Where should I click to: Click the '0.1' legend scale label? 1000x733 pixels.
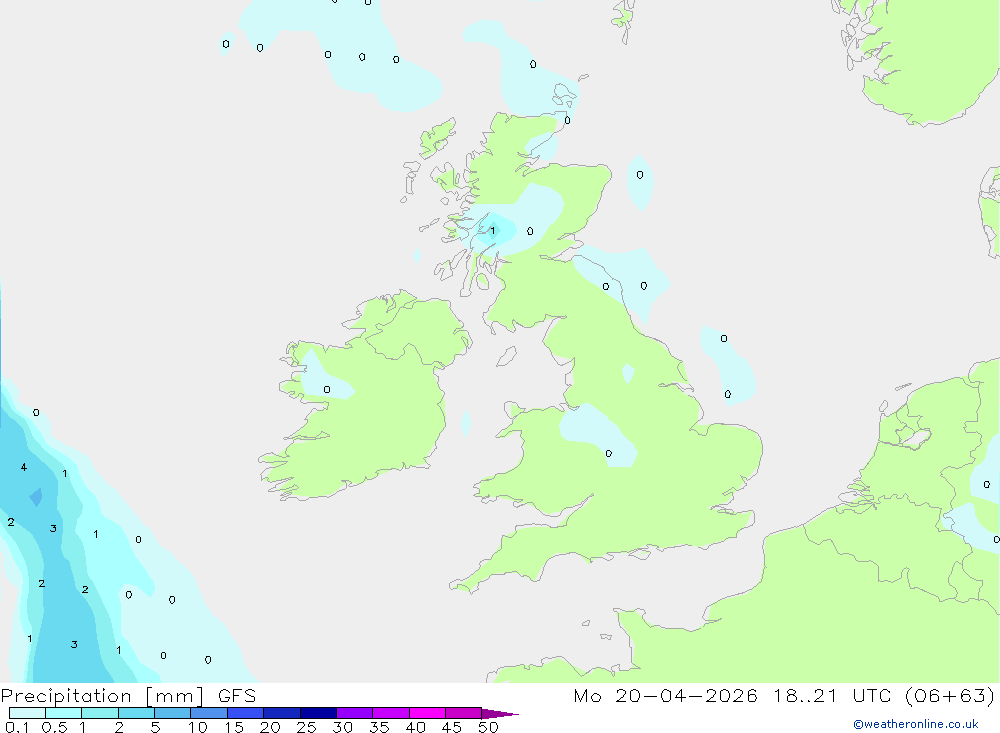coord(17,727)
